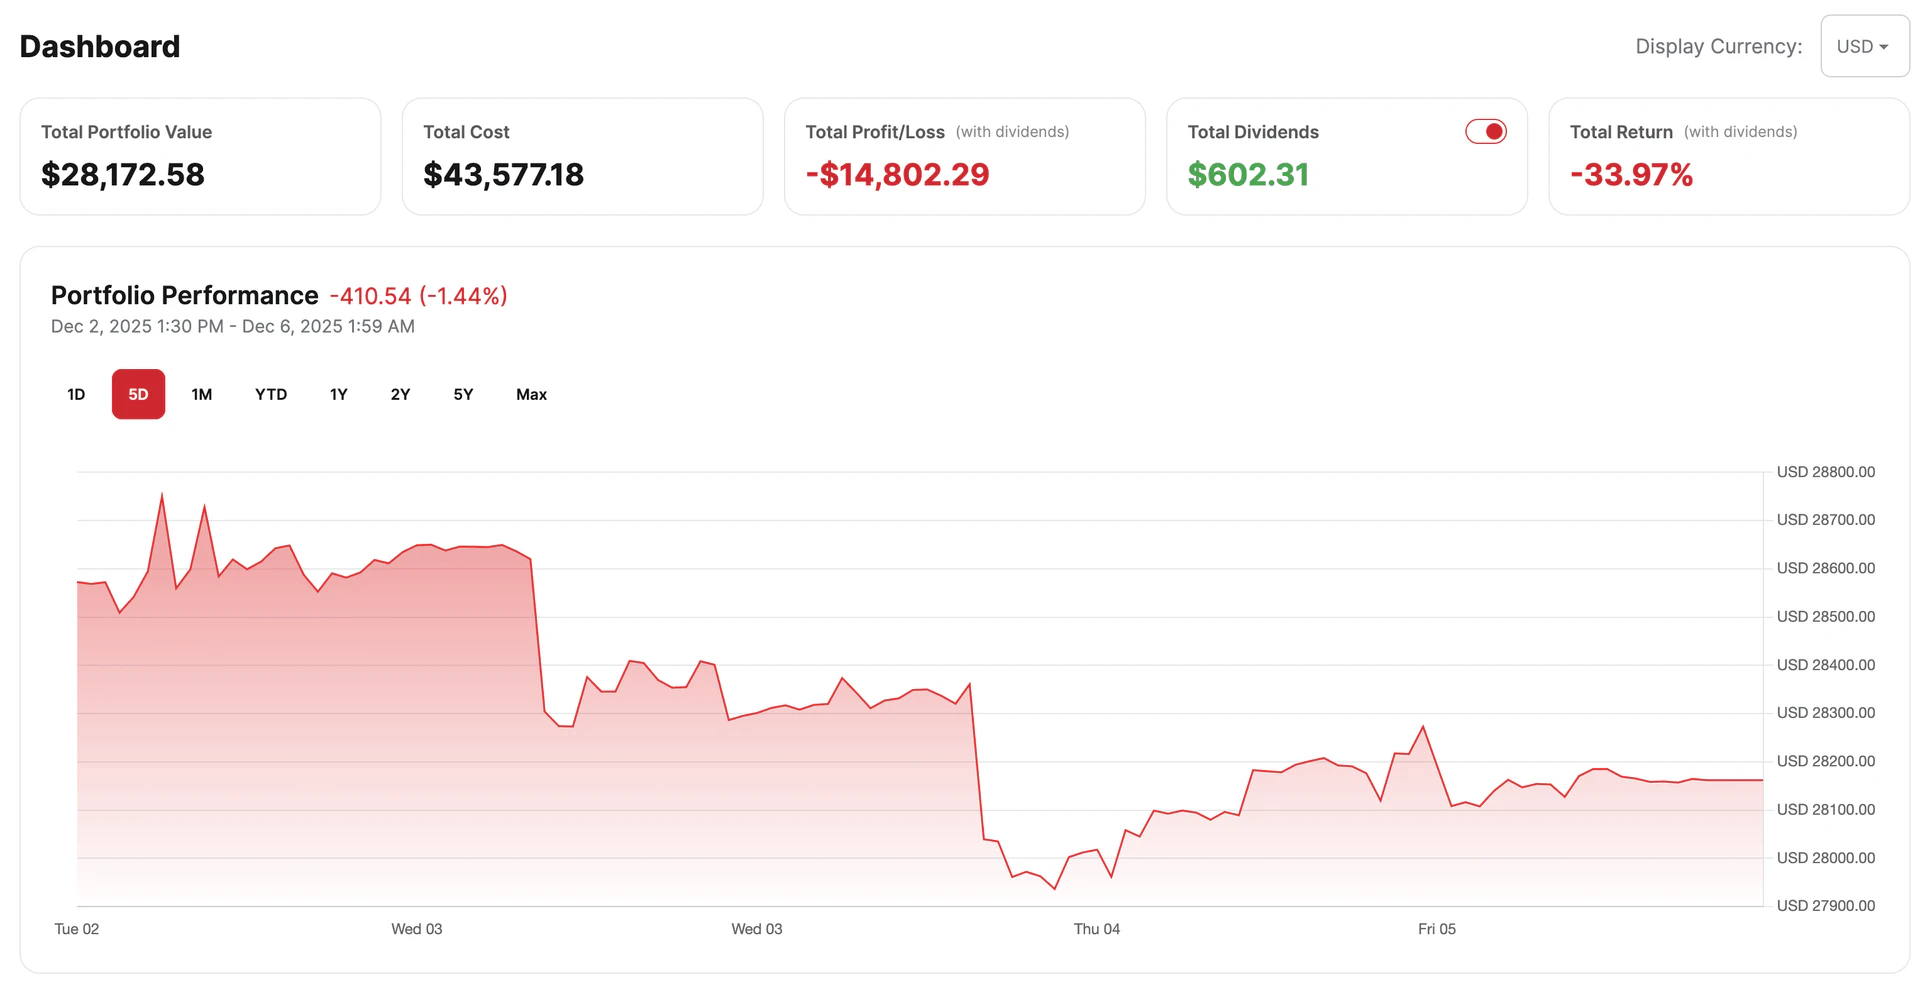Choose the 5Y time range

point(463,394)
